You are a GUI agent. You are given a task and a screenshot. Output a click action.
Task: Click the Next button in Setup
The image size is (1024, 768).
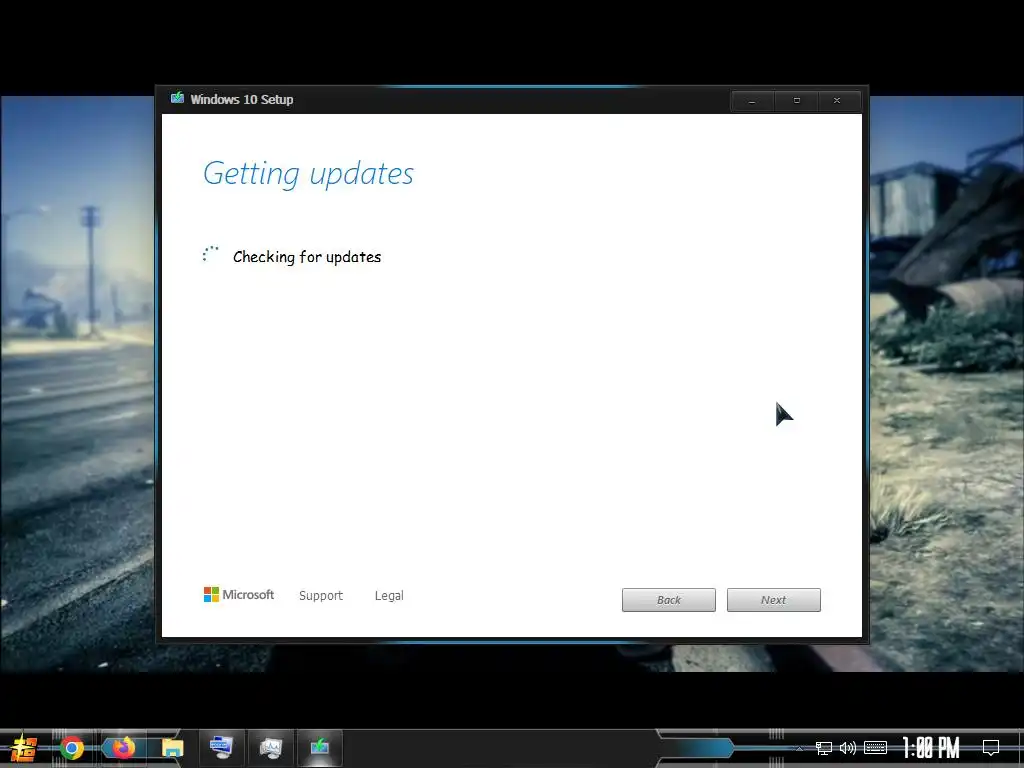[x=773, y=600]
